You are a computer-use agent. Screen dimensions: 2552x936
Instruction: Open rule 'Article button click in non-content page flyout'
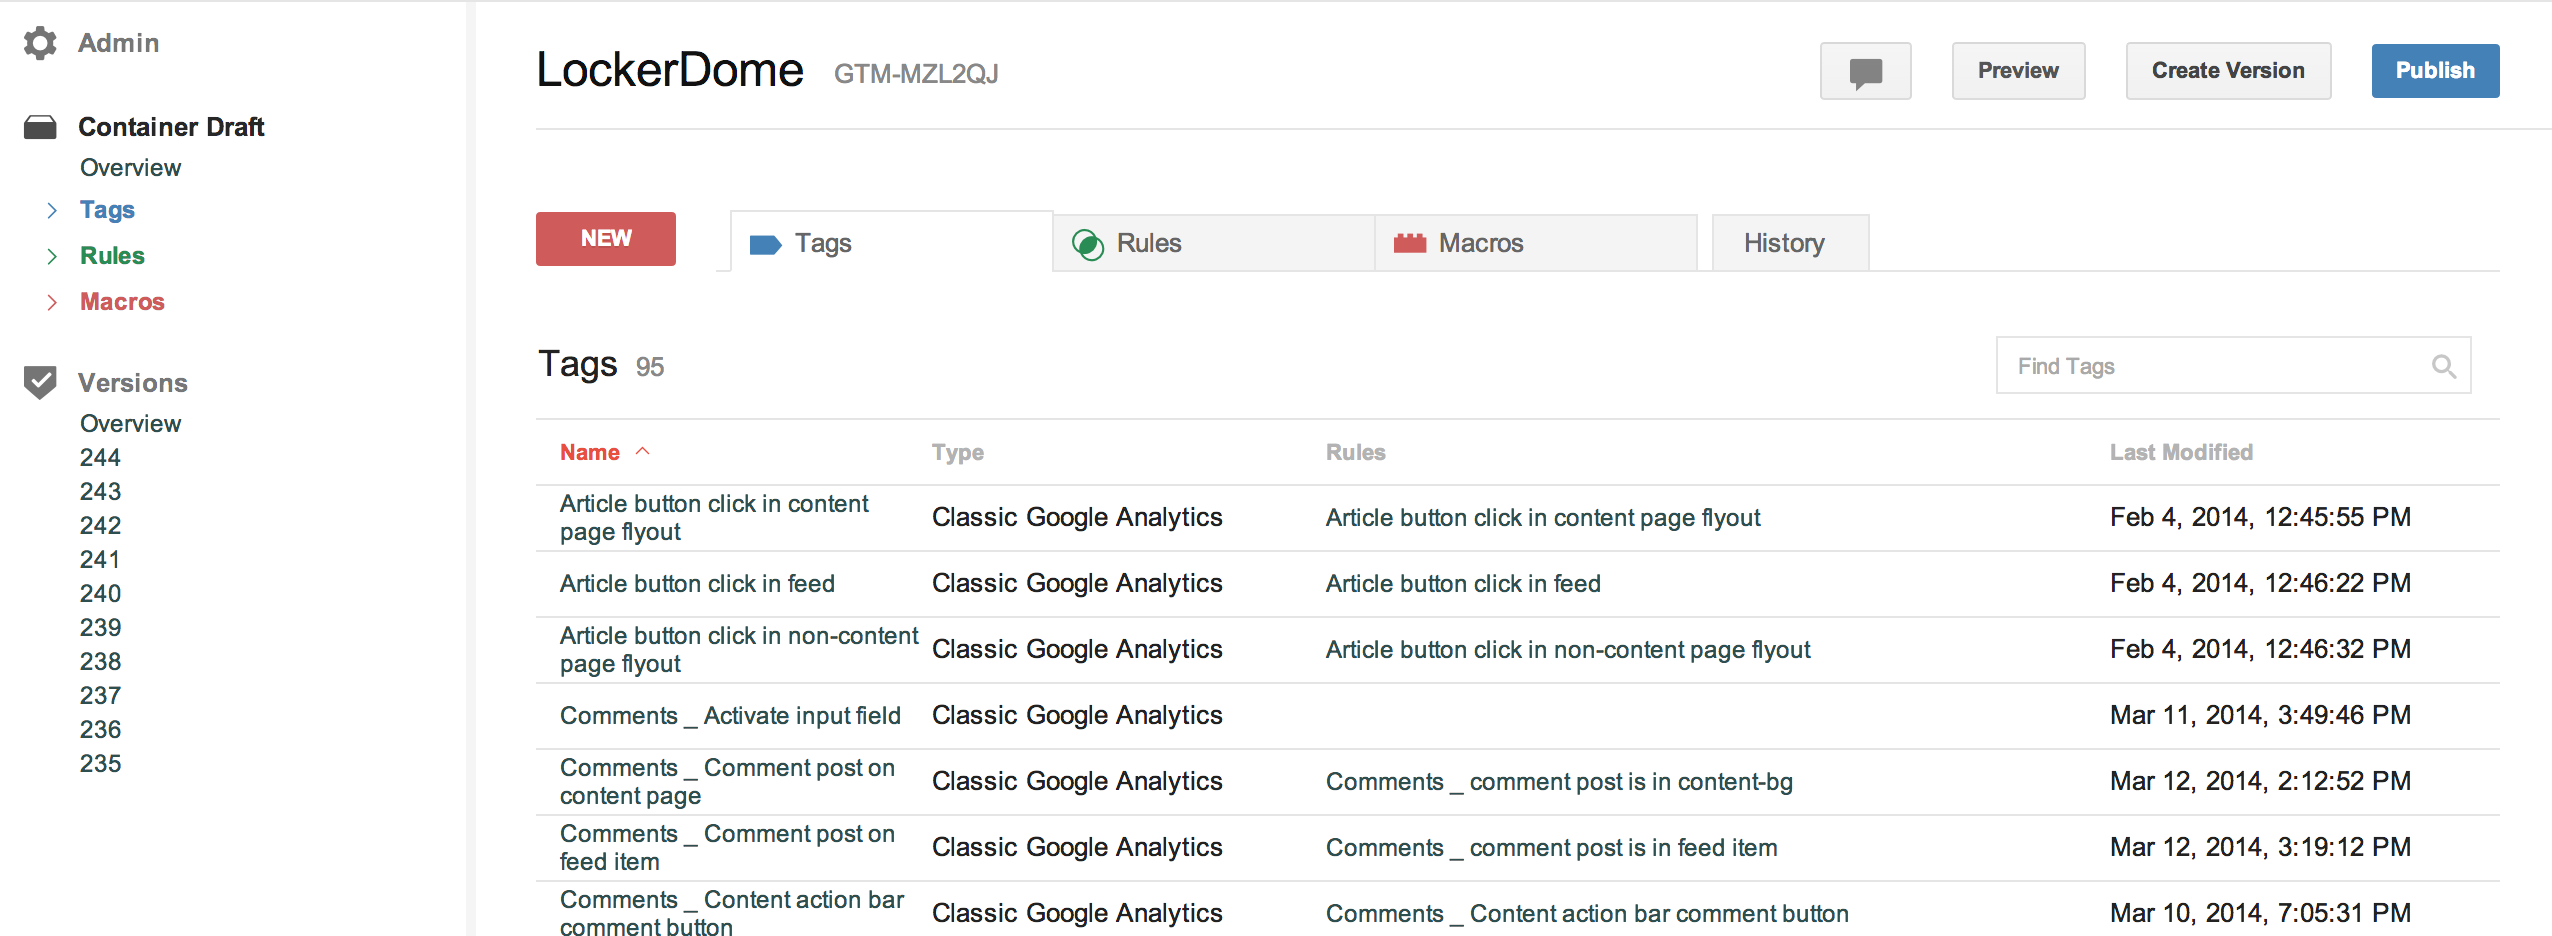click(1568, 650)
